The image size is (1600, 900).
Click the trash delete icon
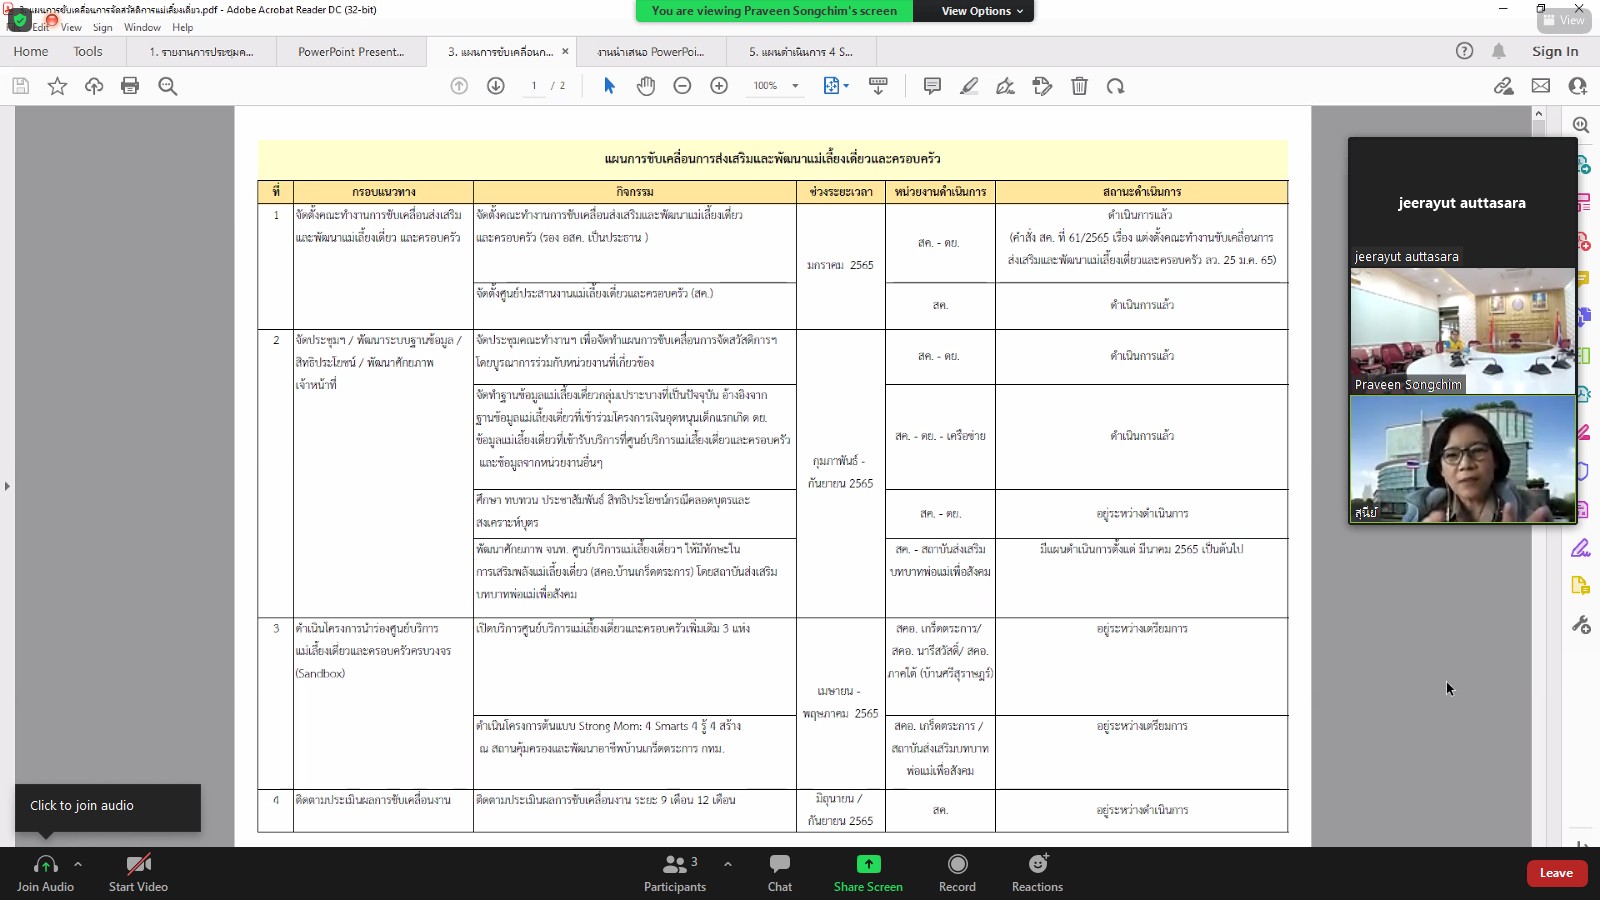point(1079,86)
